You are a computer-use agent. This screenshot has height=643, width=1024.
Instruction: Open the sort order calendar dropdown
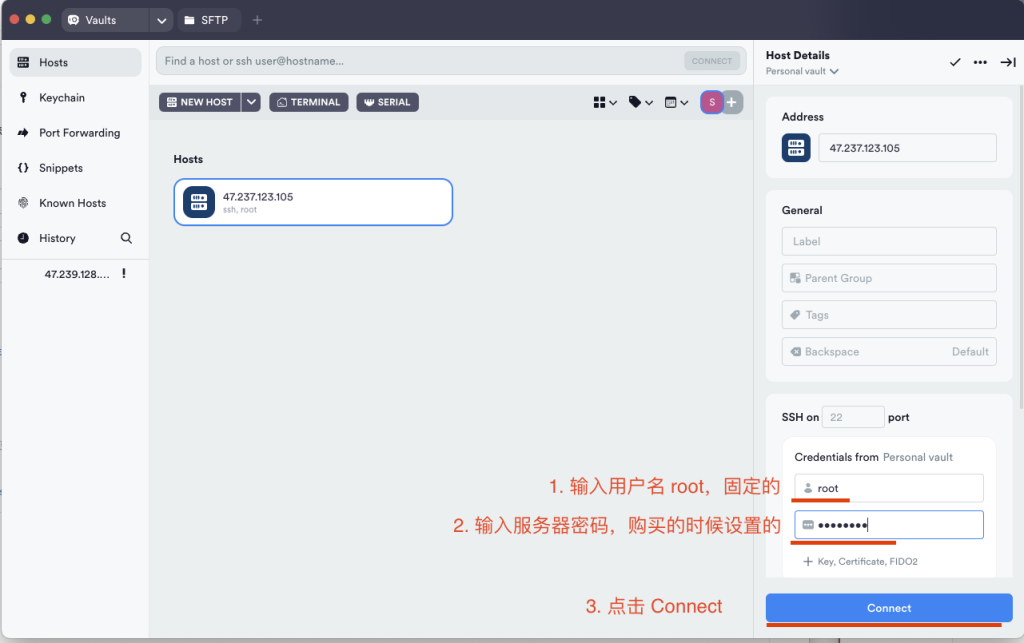click(676, 102)
